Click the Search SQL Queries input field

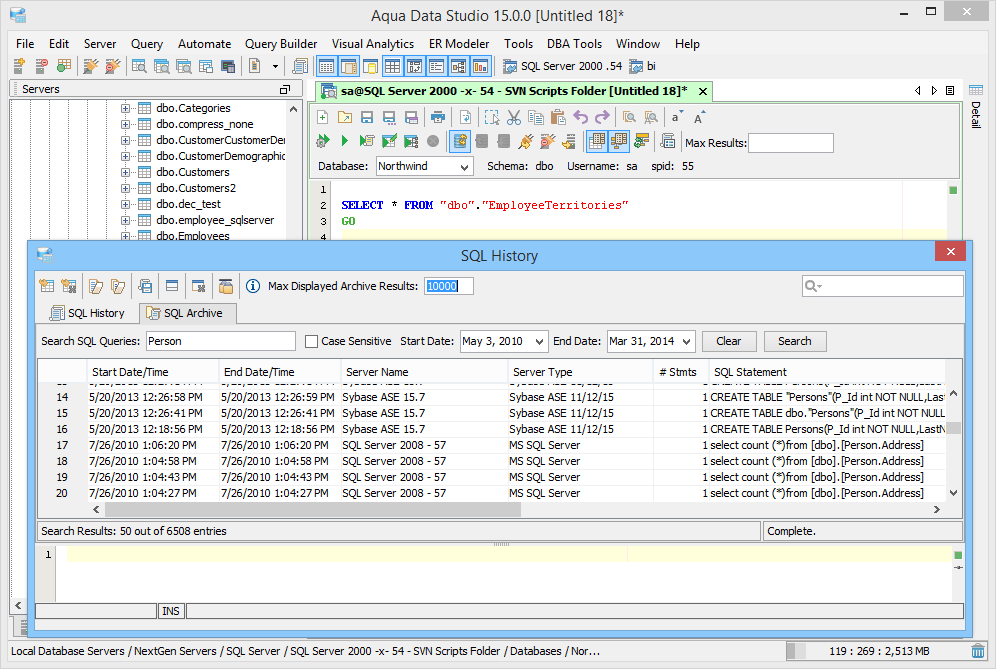[220, 341]
